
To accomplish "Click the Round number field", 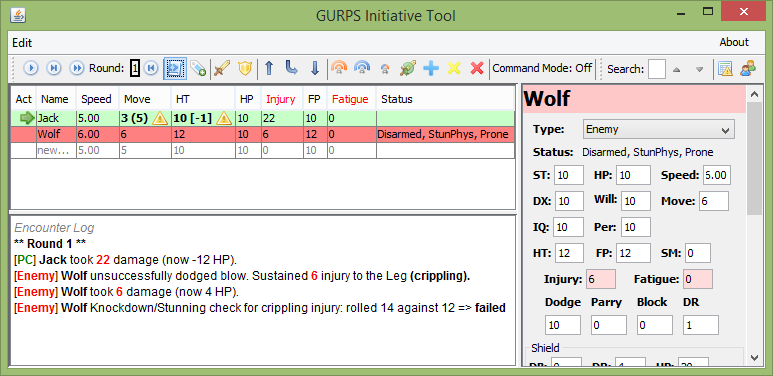I will point(135,68).
